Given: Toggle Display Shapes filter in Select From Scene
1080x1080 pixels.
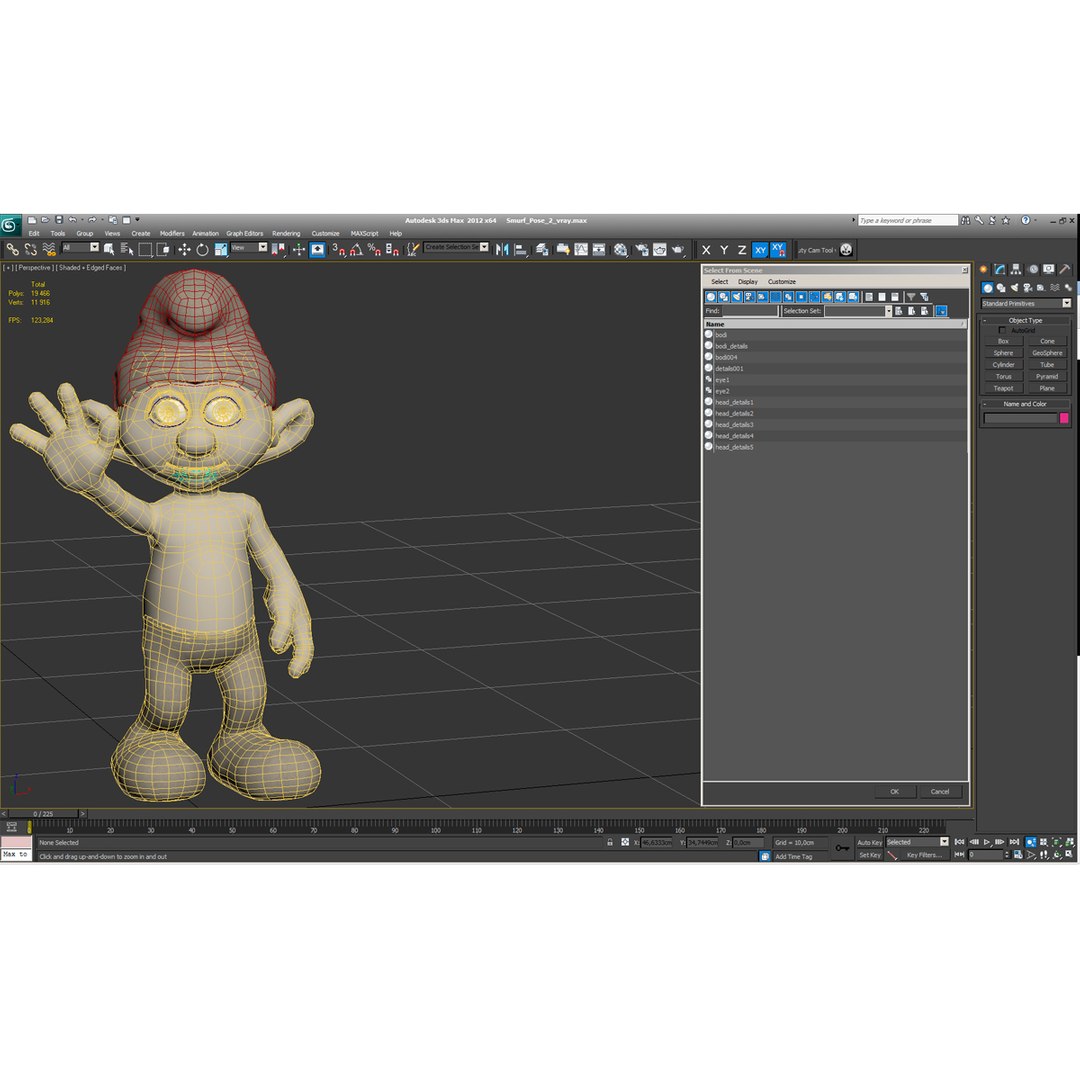Looking at the screenshot, I should click(x=724, y=297).
